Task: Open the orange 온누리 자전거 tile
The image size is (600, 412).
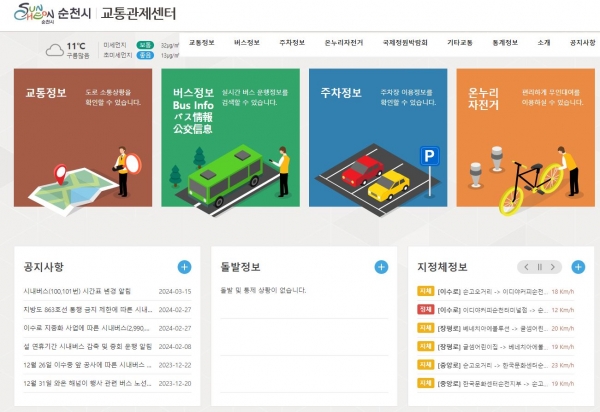Action: tap(526, 138)
